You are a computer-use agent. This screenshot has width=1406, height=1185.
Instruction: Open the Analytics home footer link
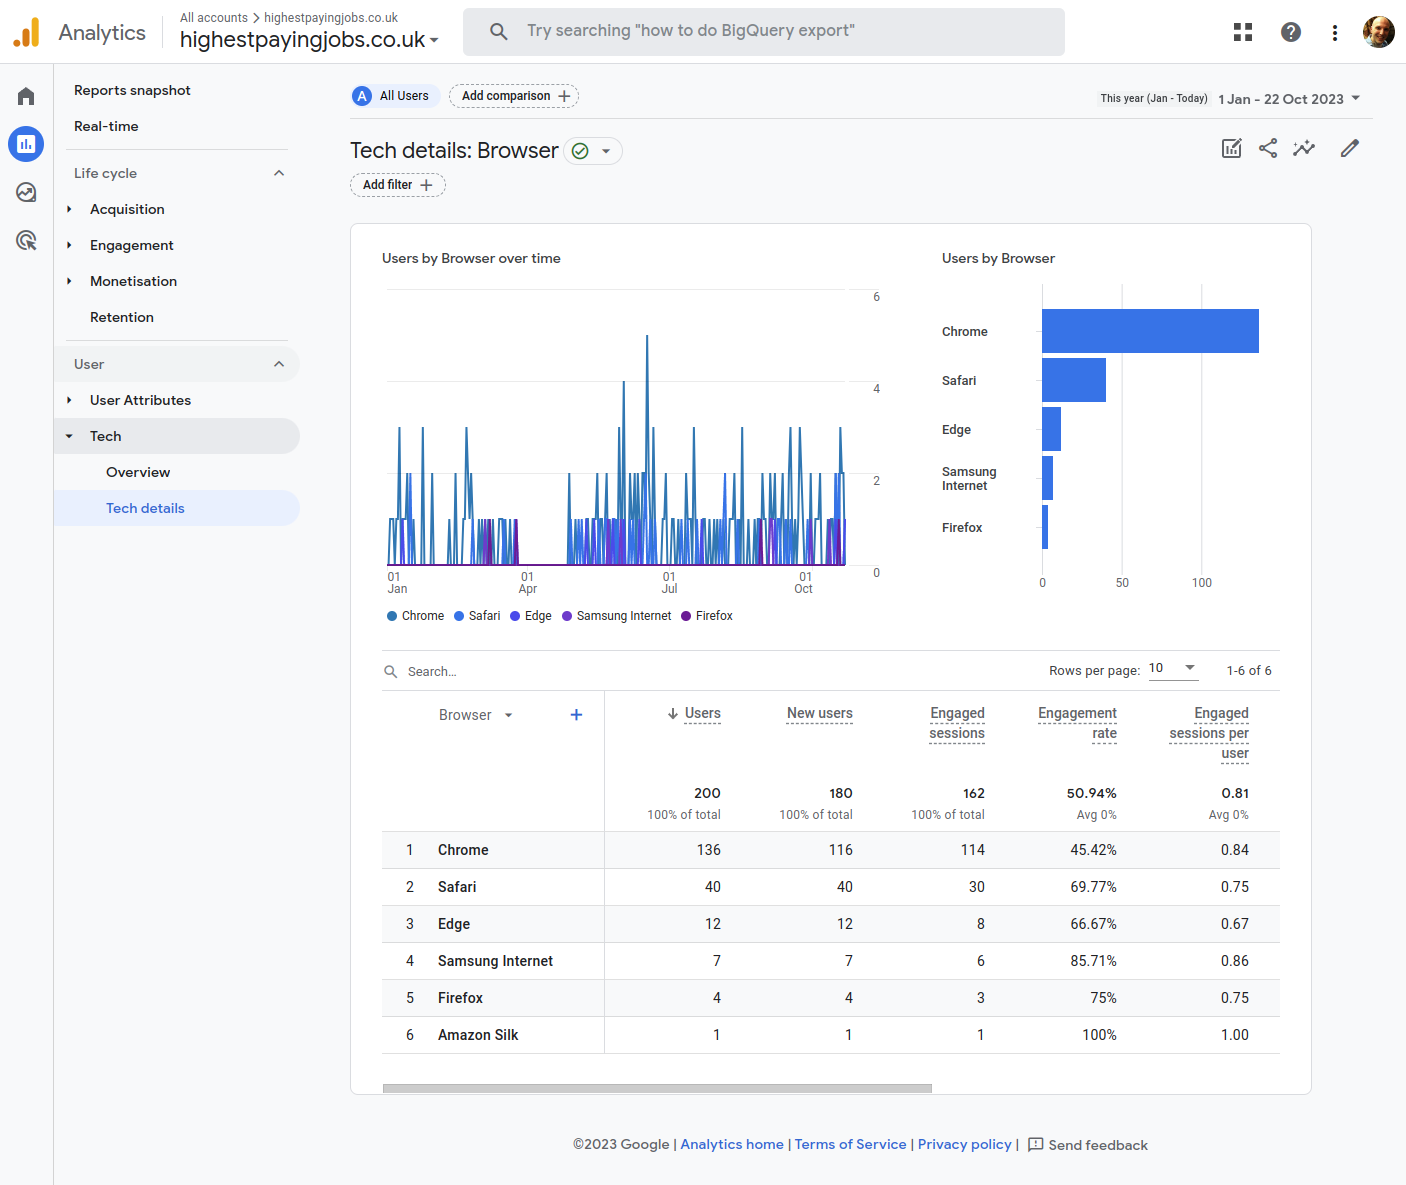(x=732, y=1144)
